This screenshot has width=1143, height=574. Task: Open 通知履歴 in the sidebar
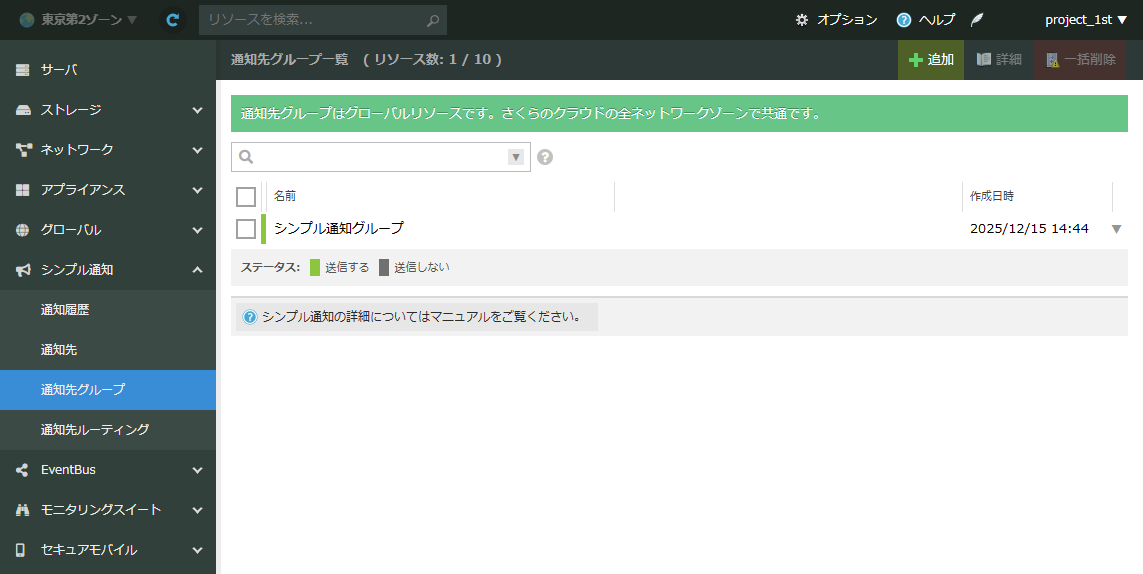(x=65, y=310)
